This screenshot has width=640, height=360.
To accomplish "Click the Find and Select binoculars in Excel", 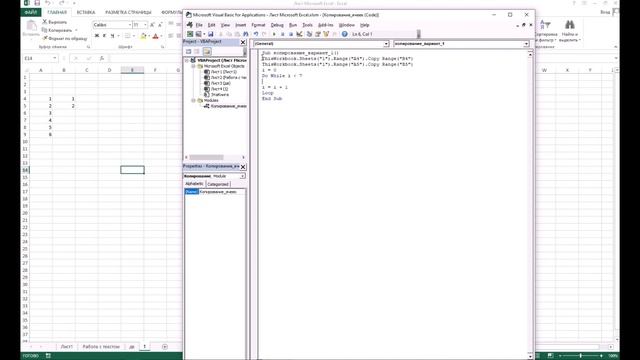I will click(570, 25).
